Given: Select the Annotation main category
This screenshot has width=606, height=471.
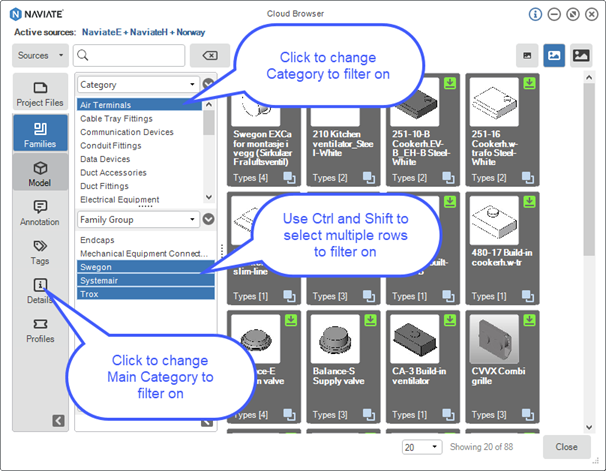Looking at the screenshot, I should (40, 212).
